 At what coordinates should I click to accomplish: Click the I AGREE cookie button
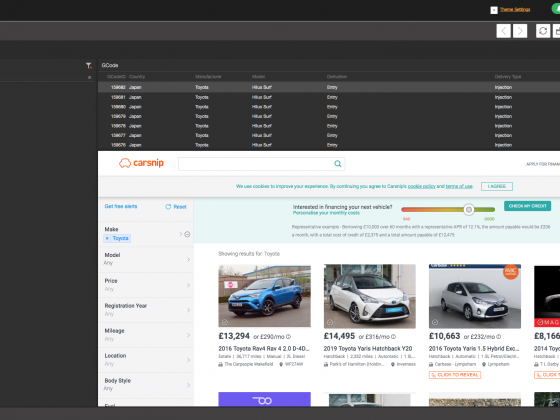click(497, 186)
